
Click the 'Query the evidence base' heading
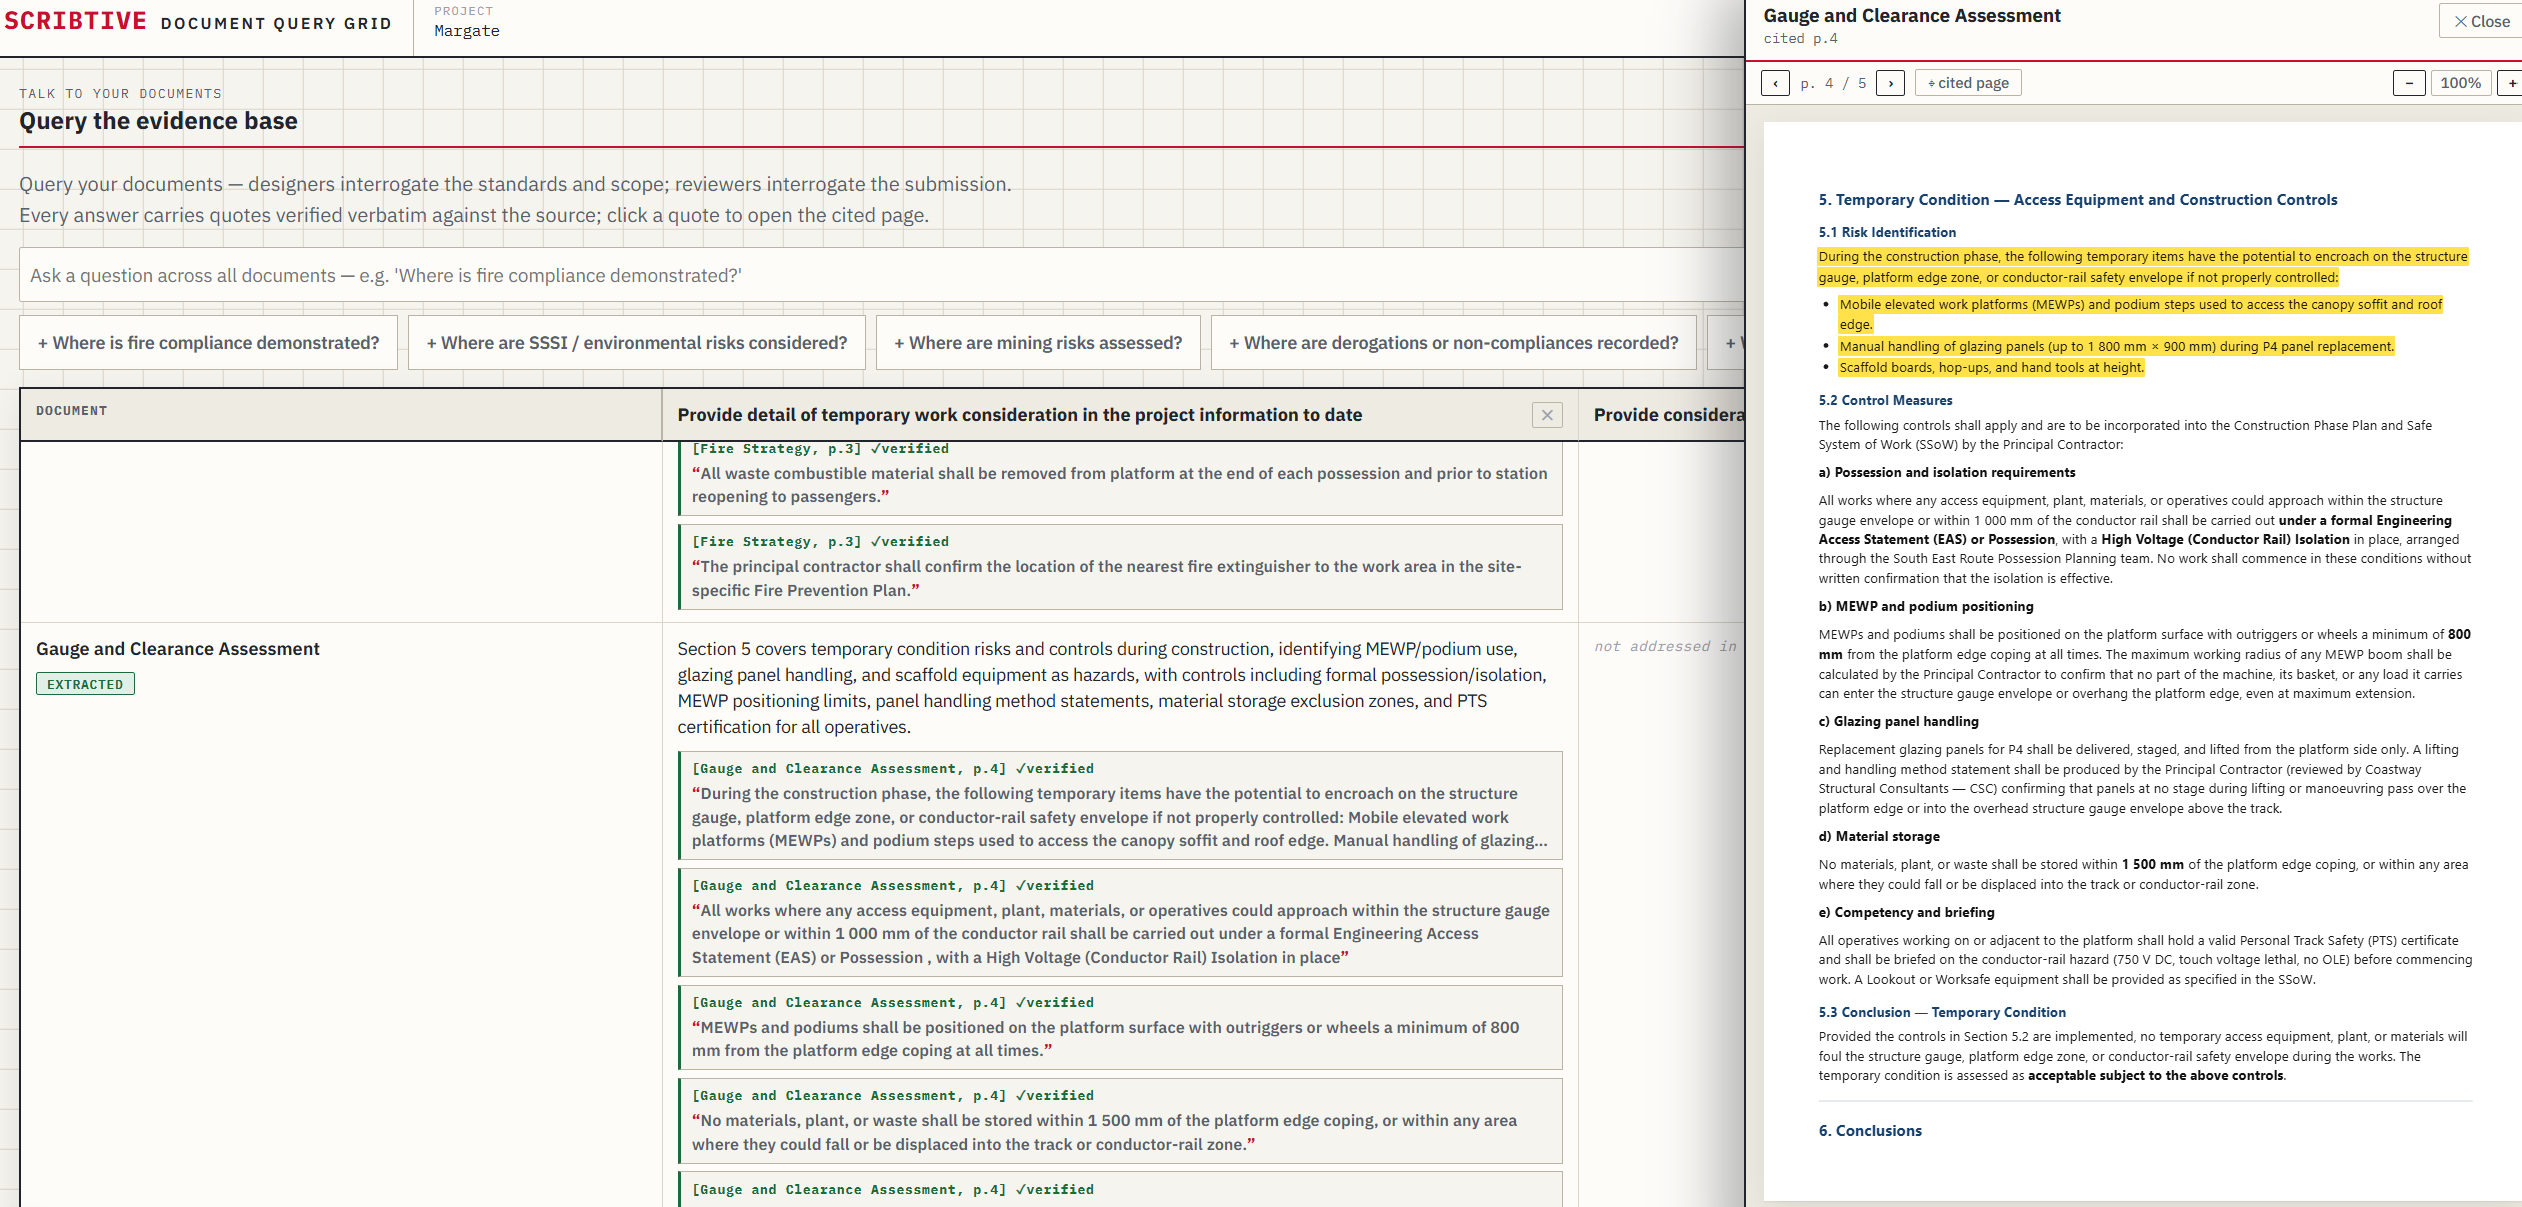158,121
